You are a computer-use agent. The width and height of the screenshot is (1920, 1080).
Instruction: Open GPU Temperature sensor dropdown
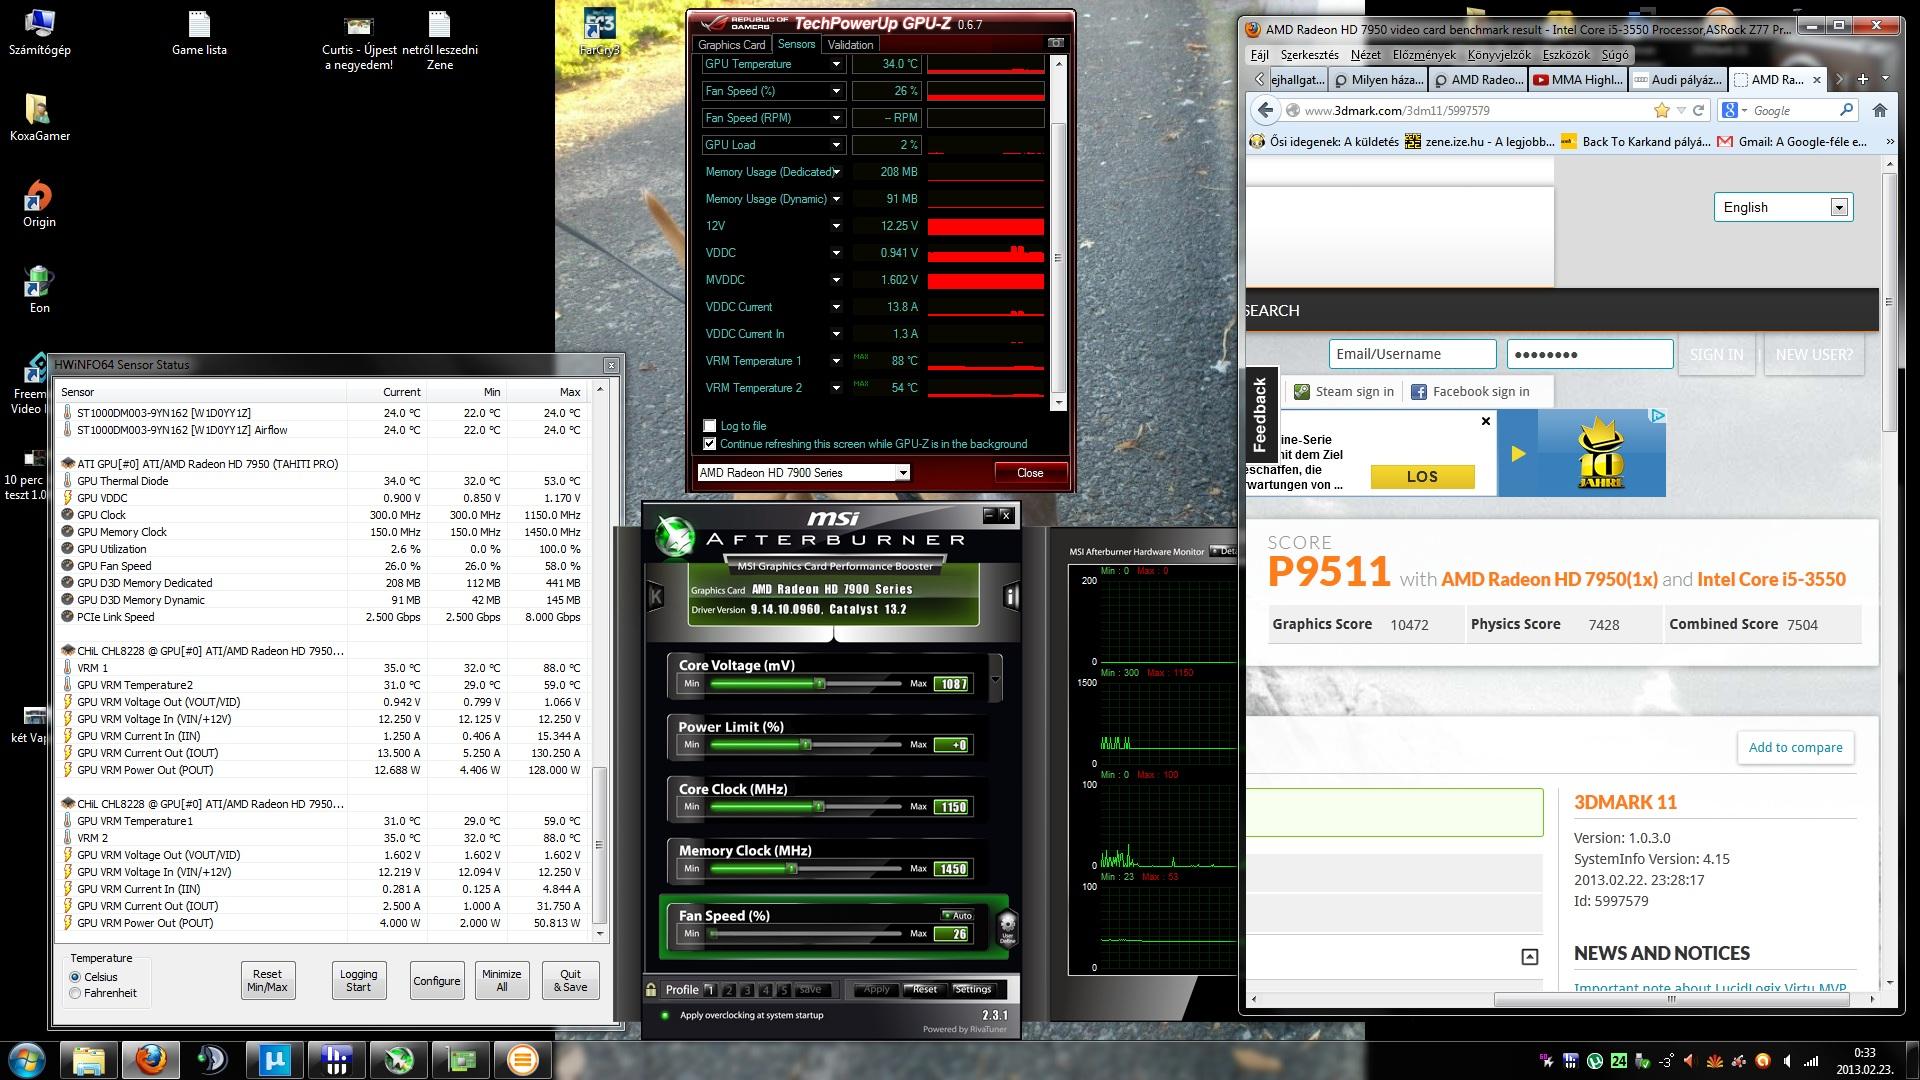click(x=836, y=64)
